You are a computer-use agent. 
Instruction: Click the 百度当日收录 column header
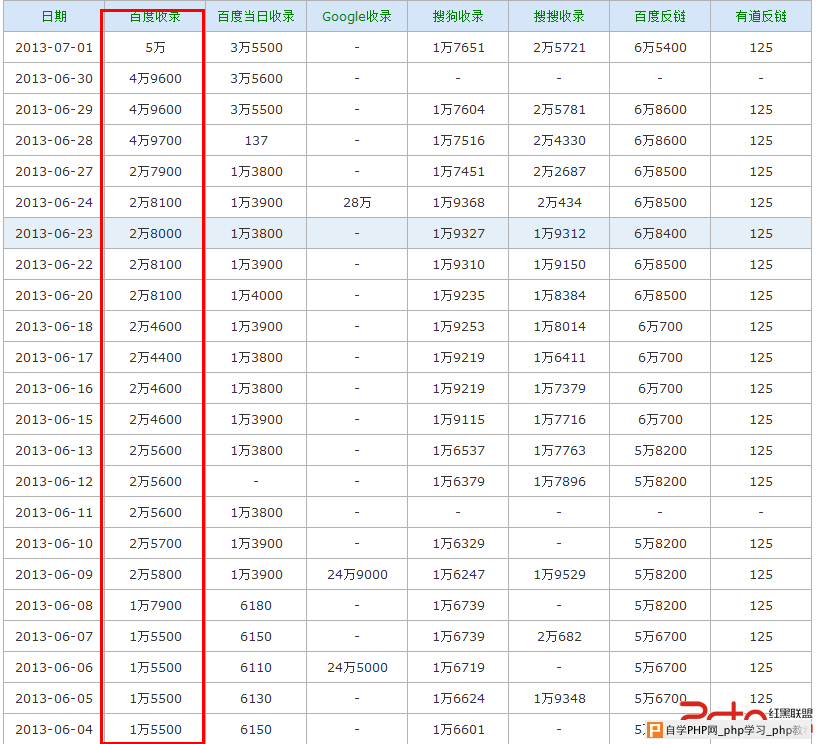coord(256,17)
